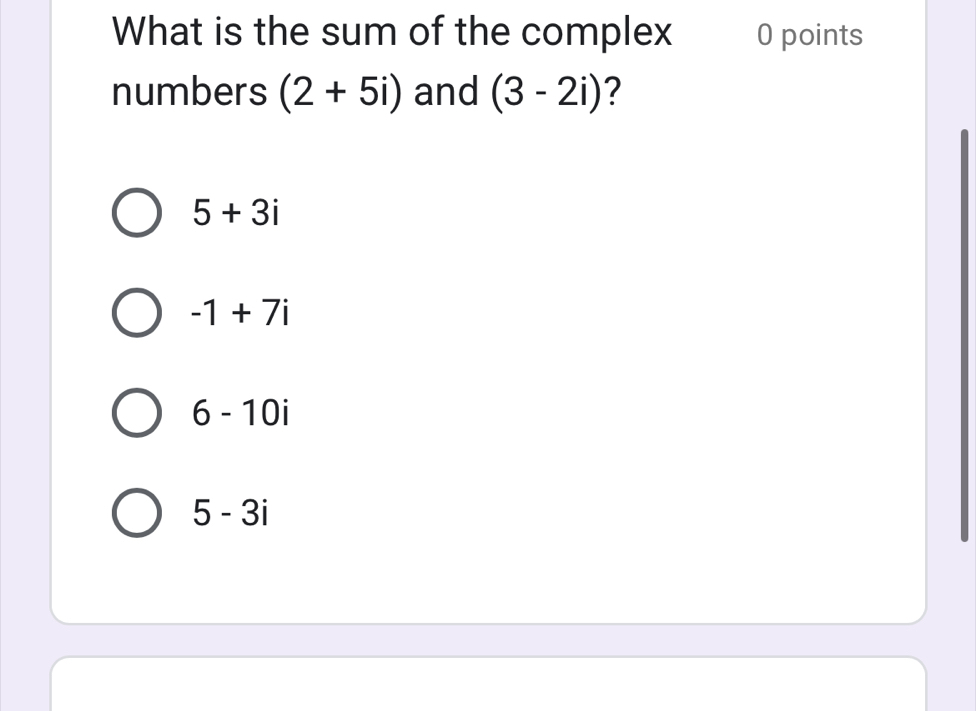The height and width of the screenshot is (711, 976).
Task: Mark the 5 - 3i radio circle
Action: (x=135, y=514)
